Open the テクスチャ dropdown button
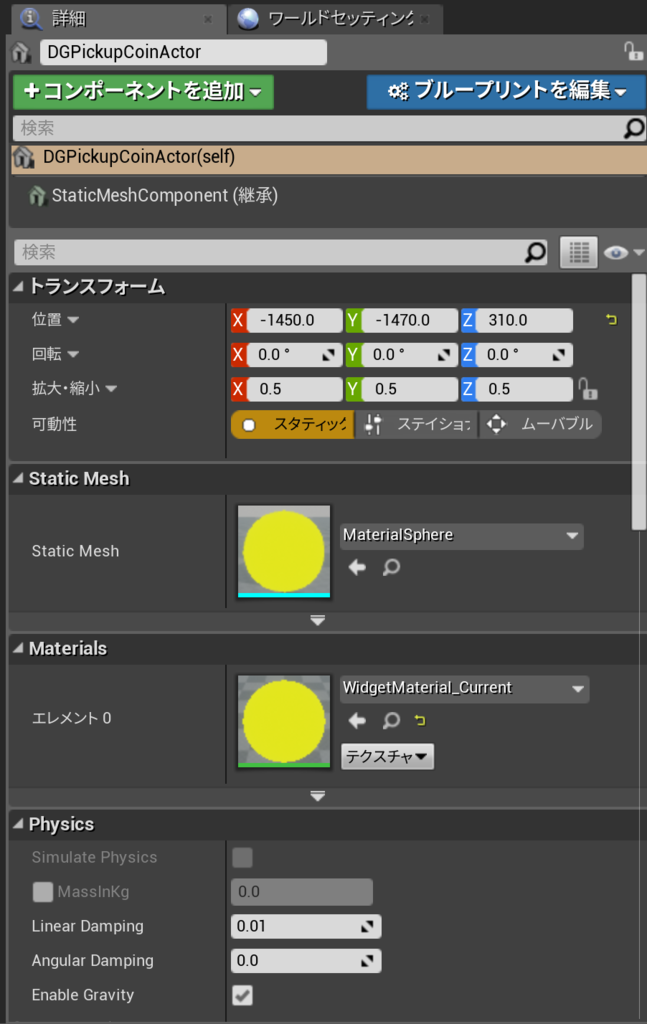This screenshot has width=647, height=1024. (387, 756)
